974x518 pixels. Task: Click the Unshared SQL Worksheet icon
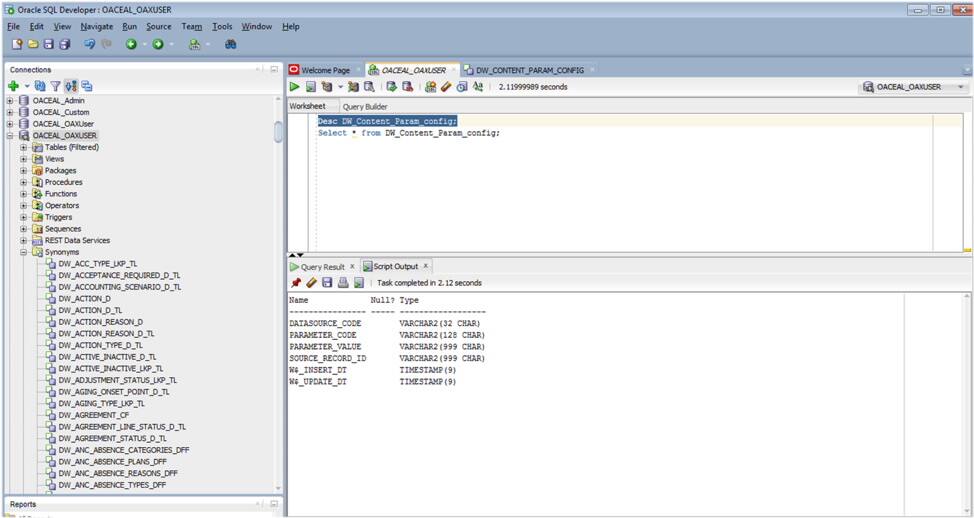(x=430, y=87)
